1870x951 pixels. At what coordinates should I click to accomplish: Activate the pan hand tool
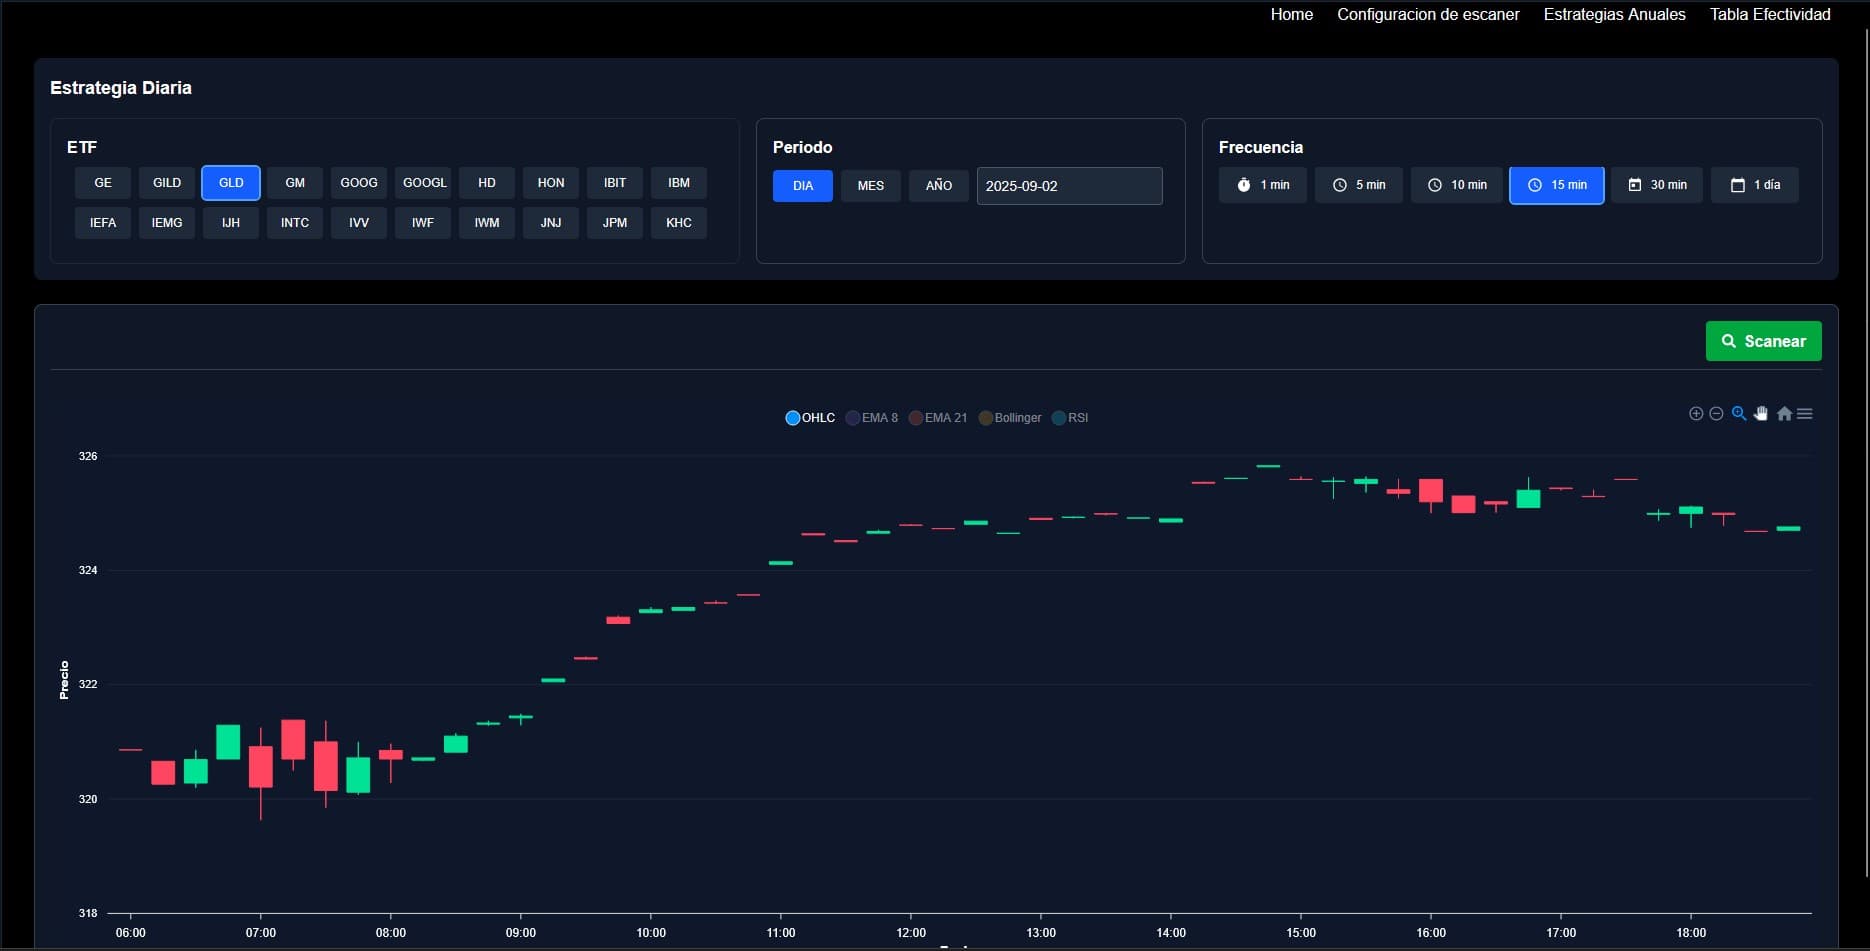point(1761,413)
